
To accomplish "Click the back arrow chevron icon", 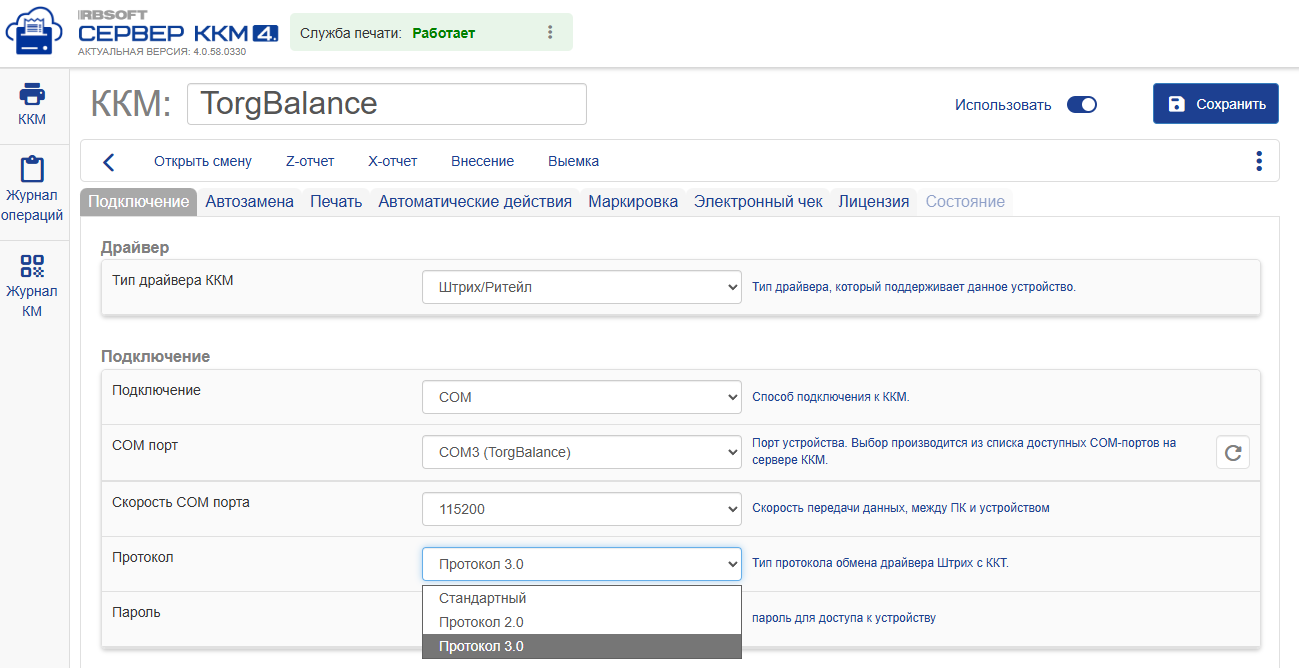I will (109, 161).
